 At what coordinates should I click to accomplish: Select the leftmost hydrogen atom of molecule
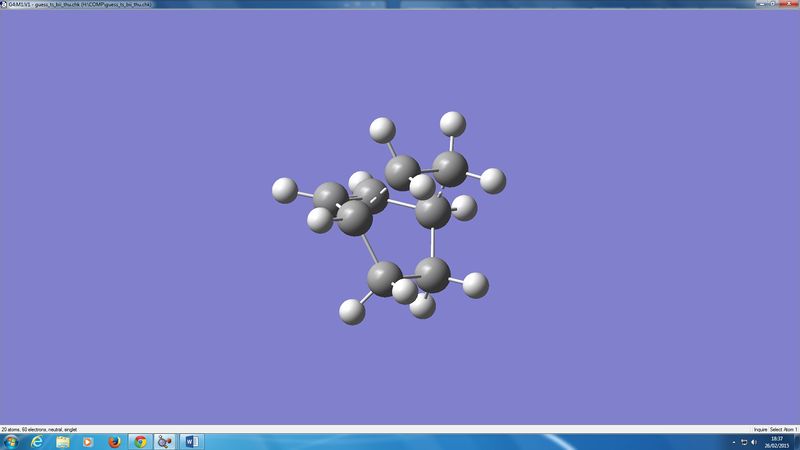(x=285, y=190)
